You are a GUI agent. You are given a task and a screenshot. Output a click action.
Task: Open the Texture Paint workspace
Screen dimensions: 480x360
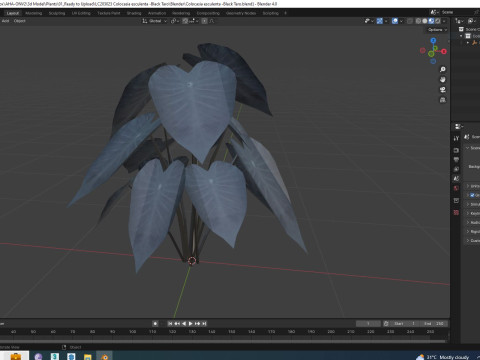109,13
